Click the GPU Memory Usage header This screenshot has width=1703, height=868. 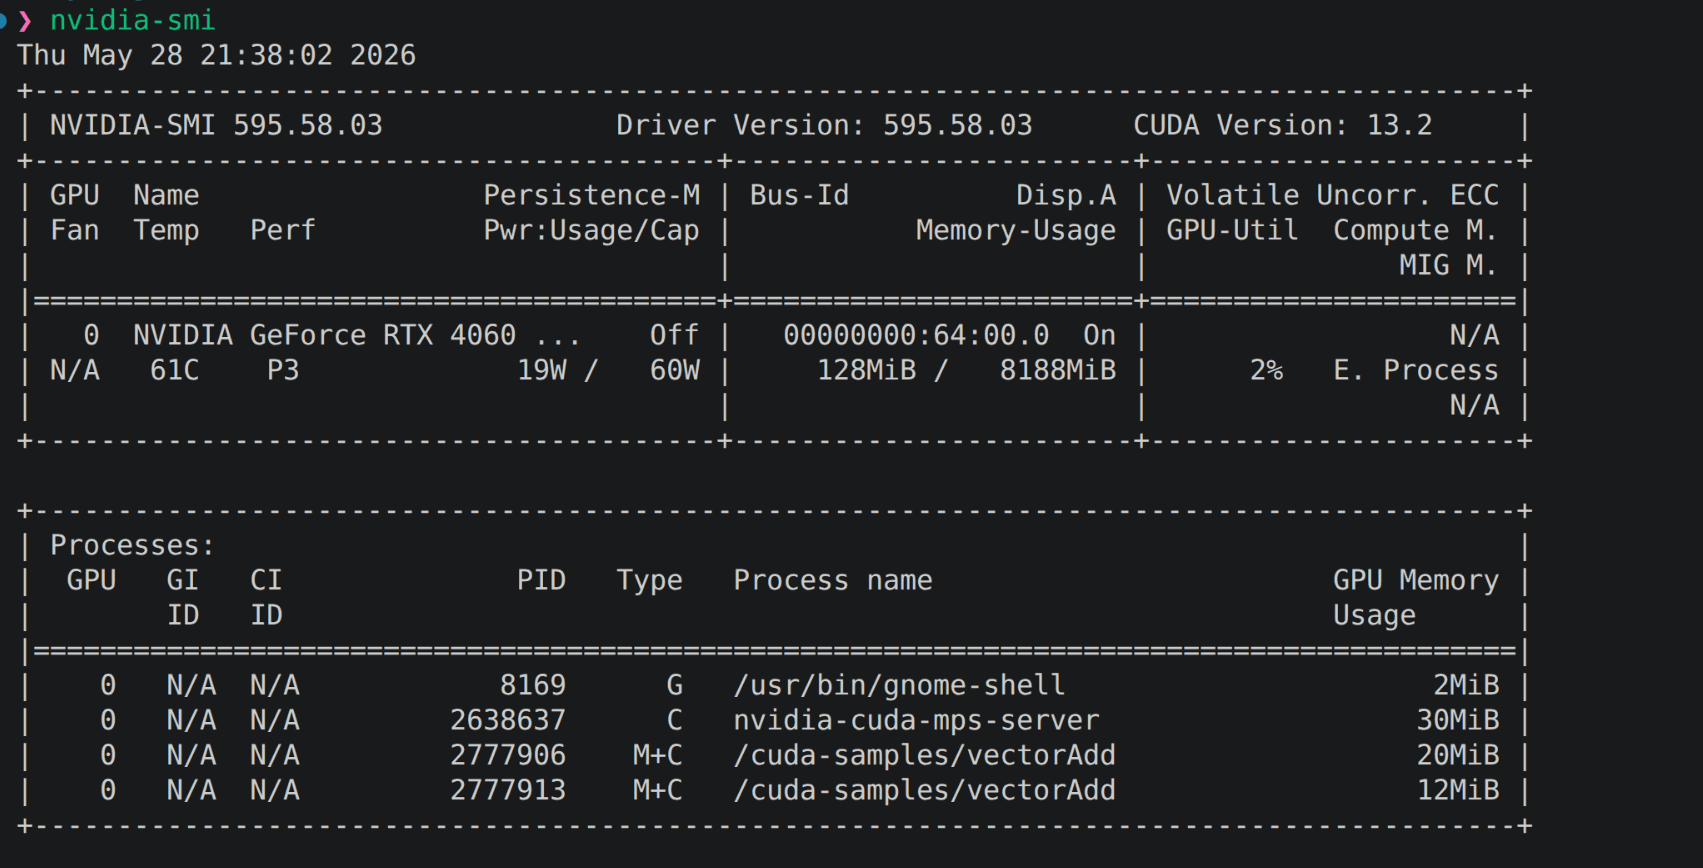(1415, 597)
